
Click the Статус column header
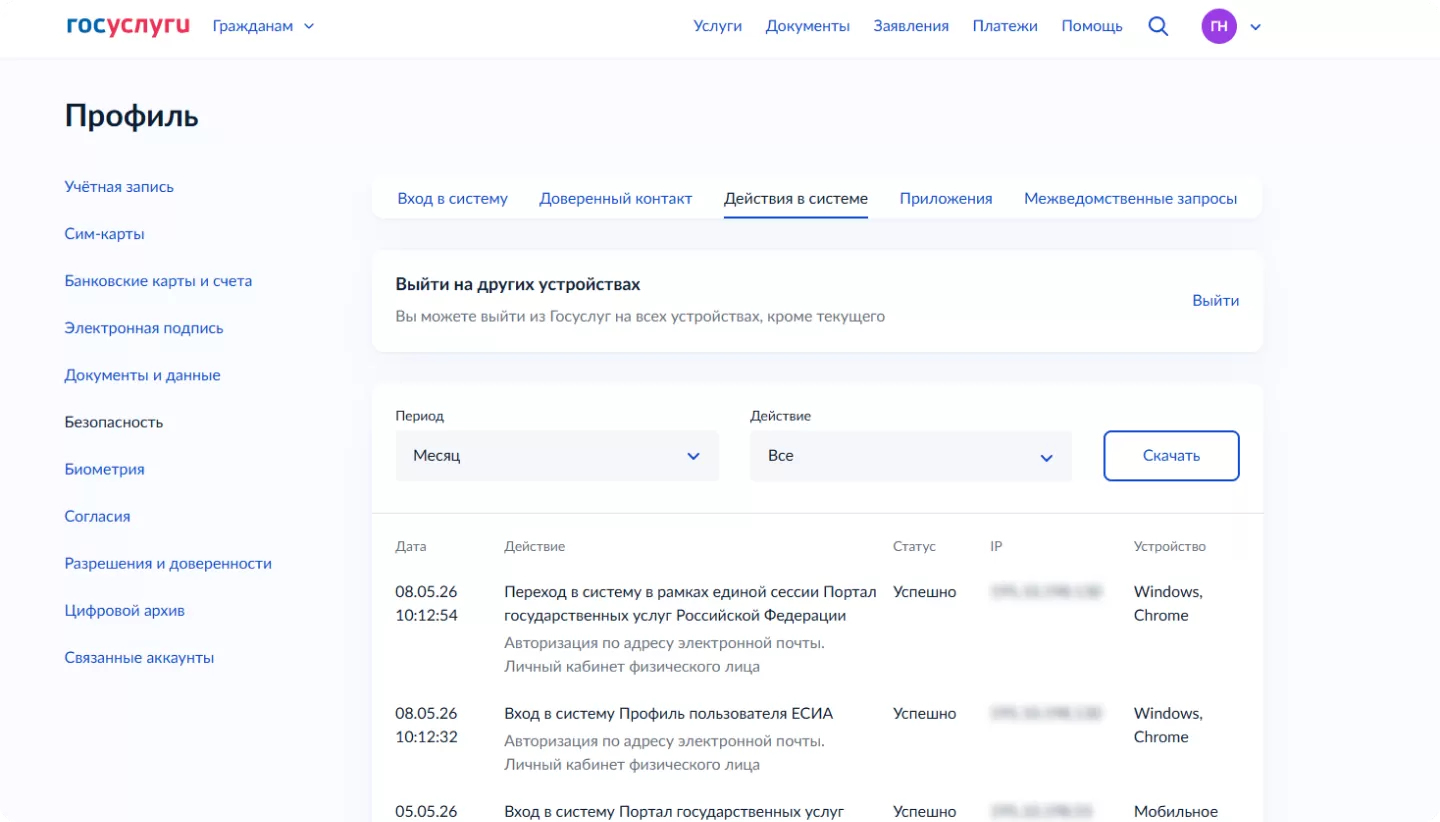(x=914, y=547)
